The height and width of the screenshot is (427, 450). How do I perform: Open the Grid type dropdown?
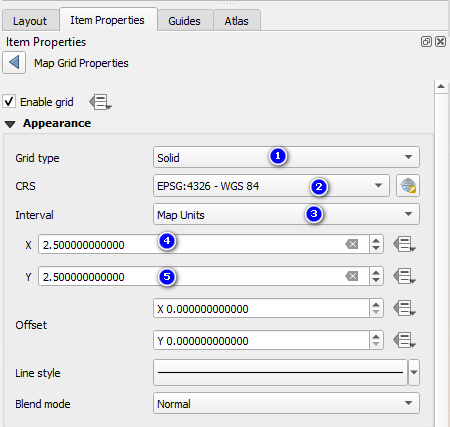pos(286,157)
